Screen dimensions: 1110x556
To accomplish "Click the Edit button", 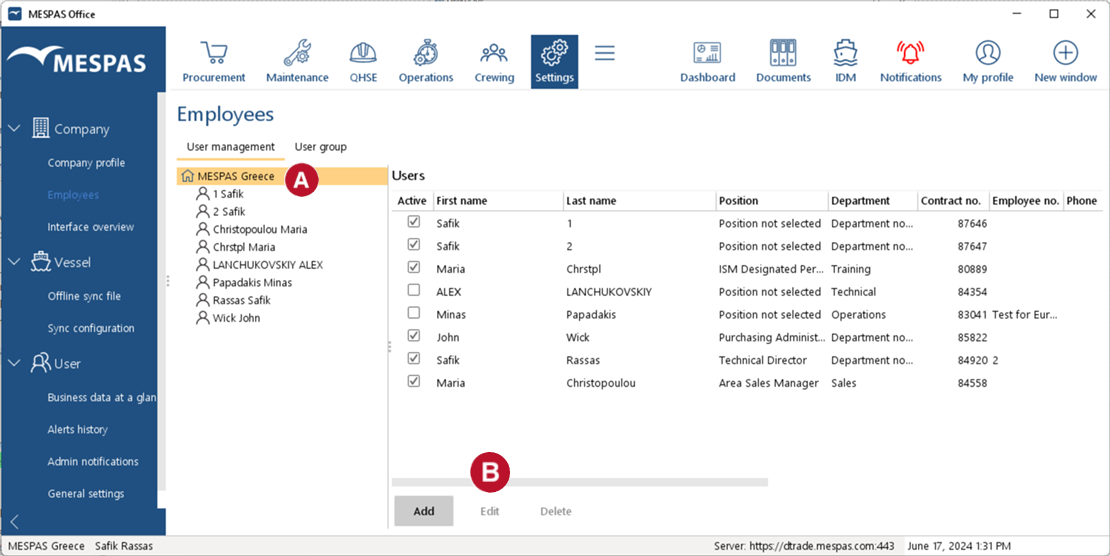I will point(490,511).
